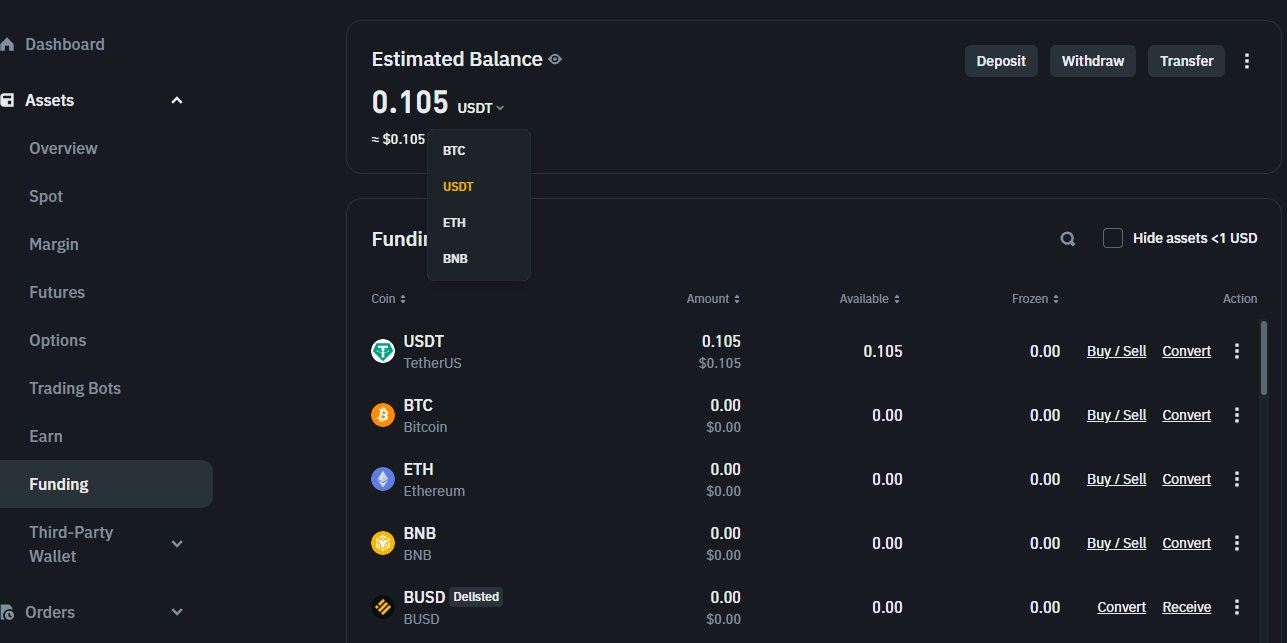
Task: Open Earn in the sidebar
Action: pyautogui.click(x=46, y=437)
